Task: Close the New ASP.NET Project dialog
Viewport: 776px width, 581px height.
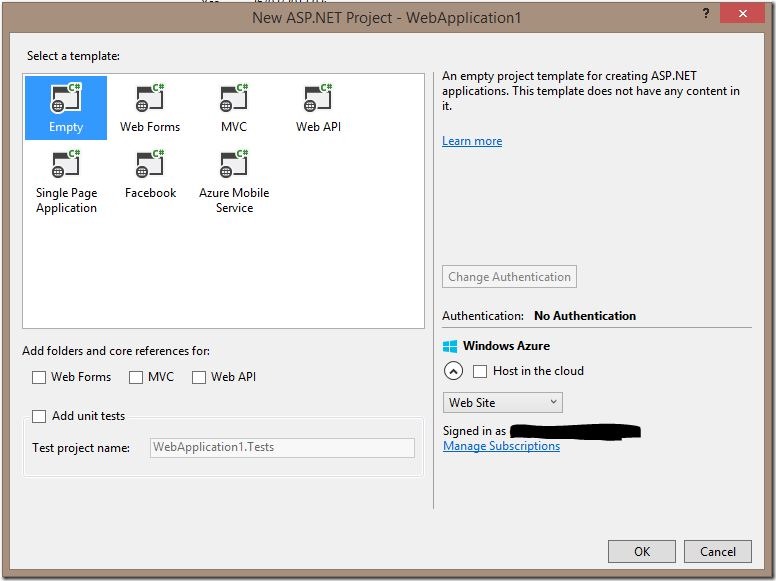Action: pyautogui.click(x=742, y=13)
